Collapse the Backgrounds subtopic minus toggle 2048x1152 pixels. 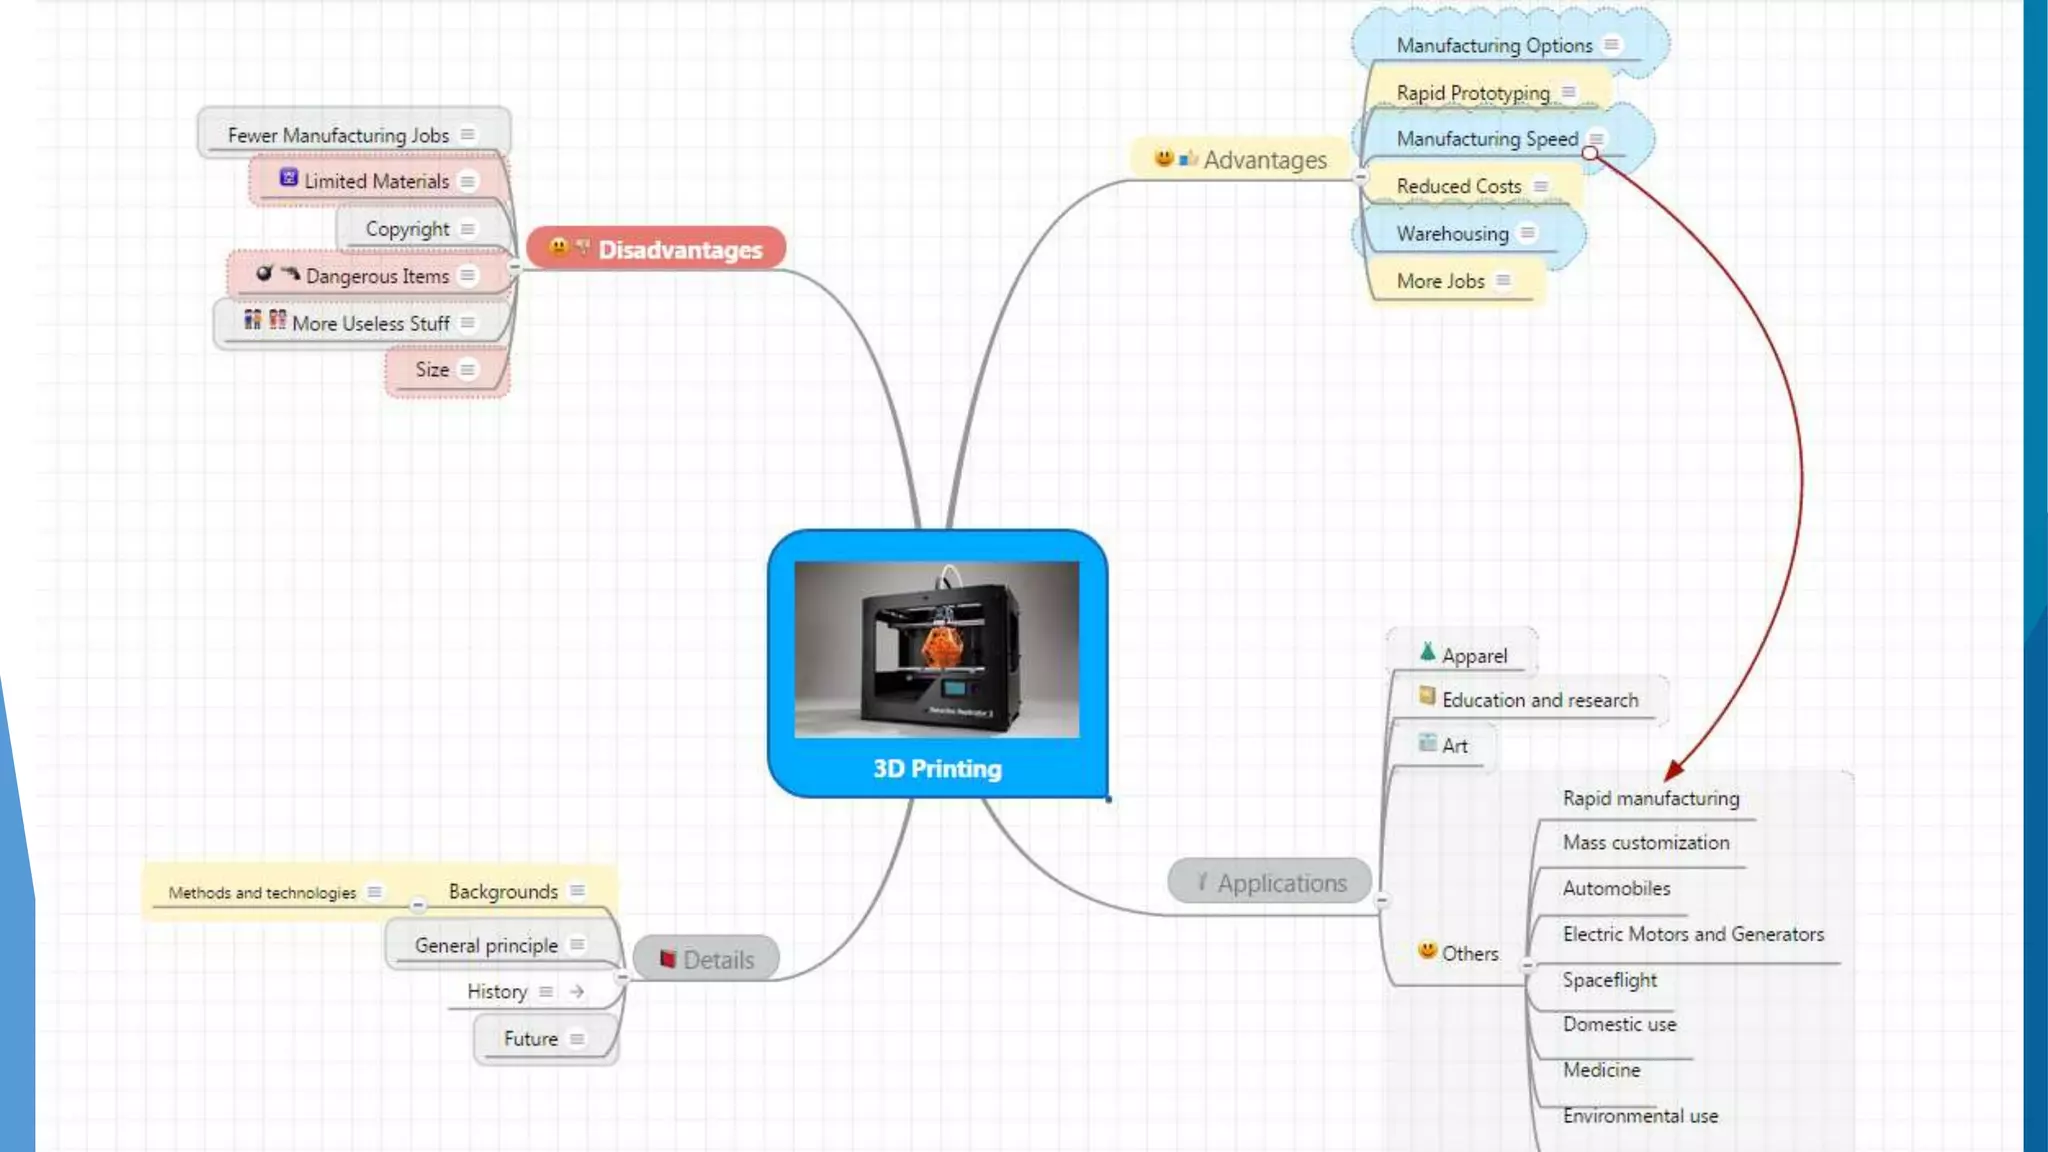[x=418, y=906]
